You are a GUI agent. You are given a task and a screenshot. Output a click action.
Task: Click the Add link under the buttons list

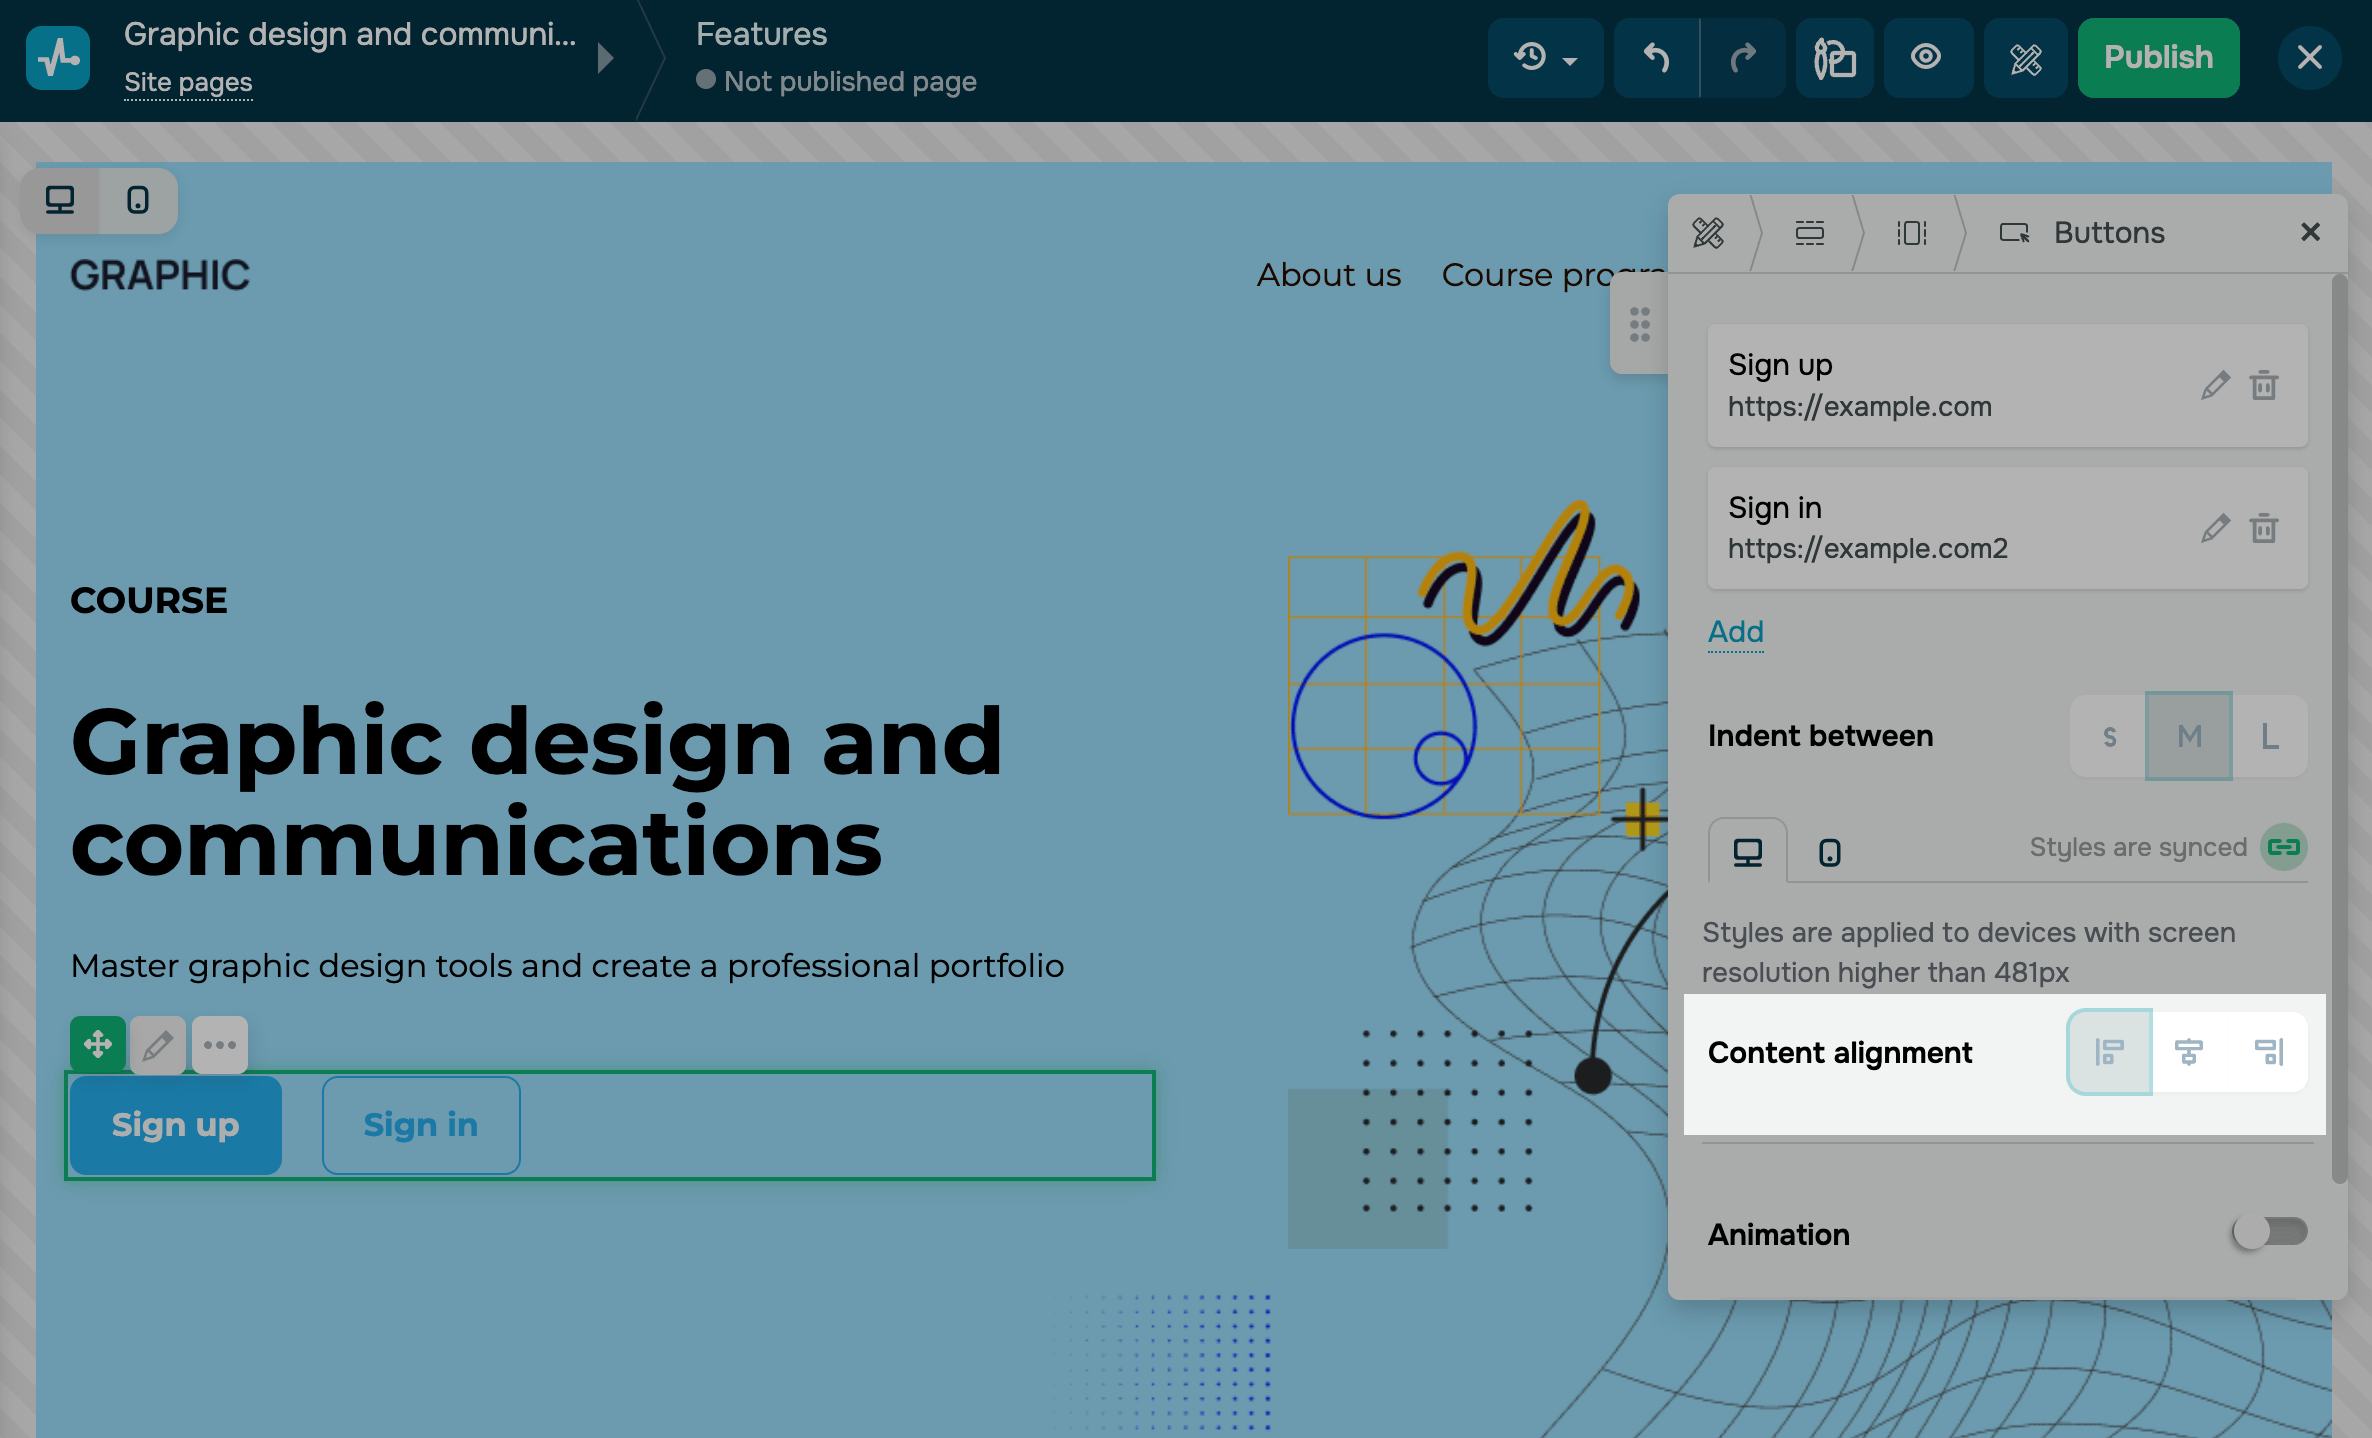click(x=1735, y=632)
